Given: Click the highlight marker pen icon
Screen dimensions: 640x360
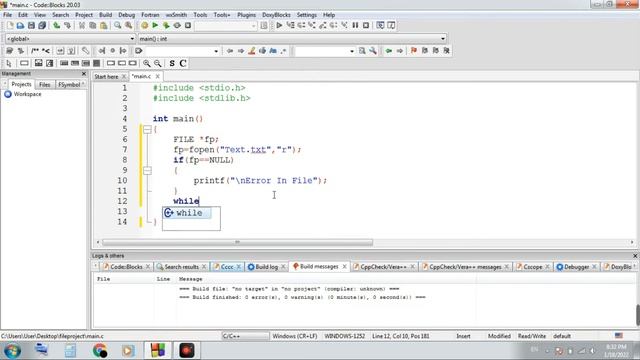Looking at the screenshot, I should (252, 51).
